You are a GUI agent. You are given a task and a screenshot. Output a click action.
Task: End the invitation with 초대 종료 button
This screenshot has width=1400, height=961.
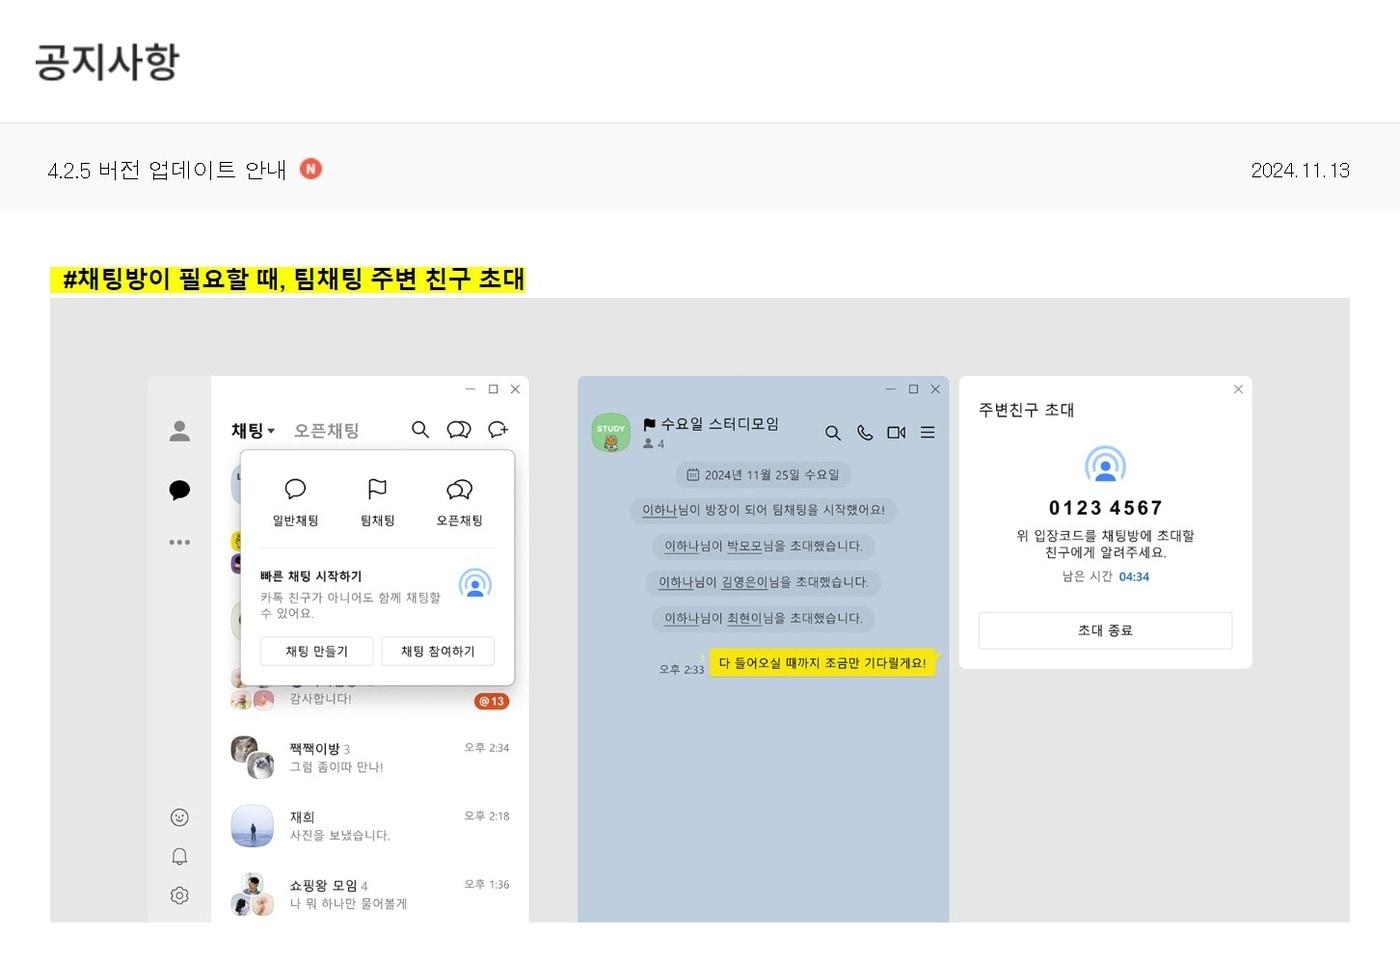[x=1104, y=630]
